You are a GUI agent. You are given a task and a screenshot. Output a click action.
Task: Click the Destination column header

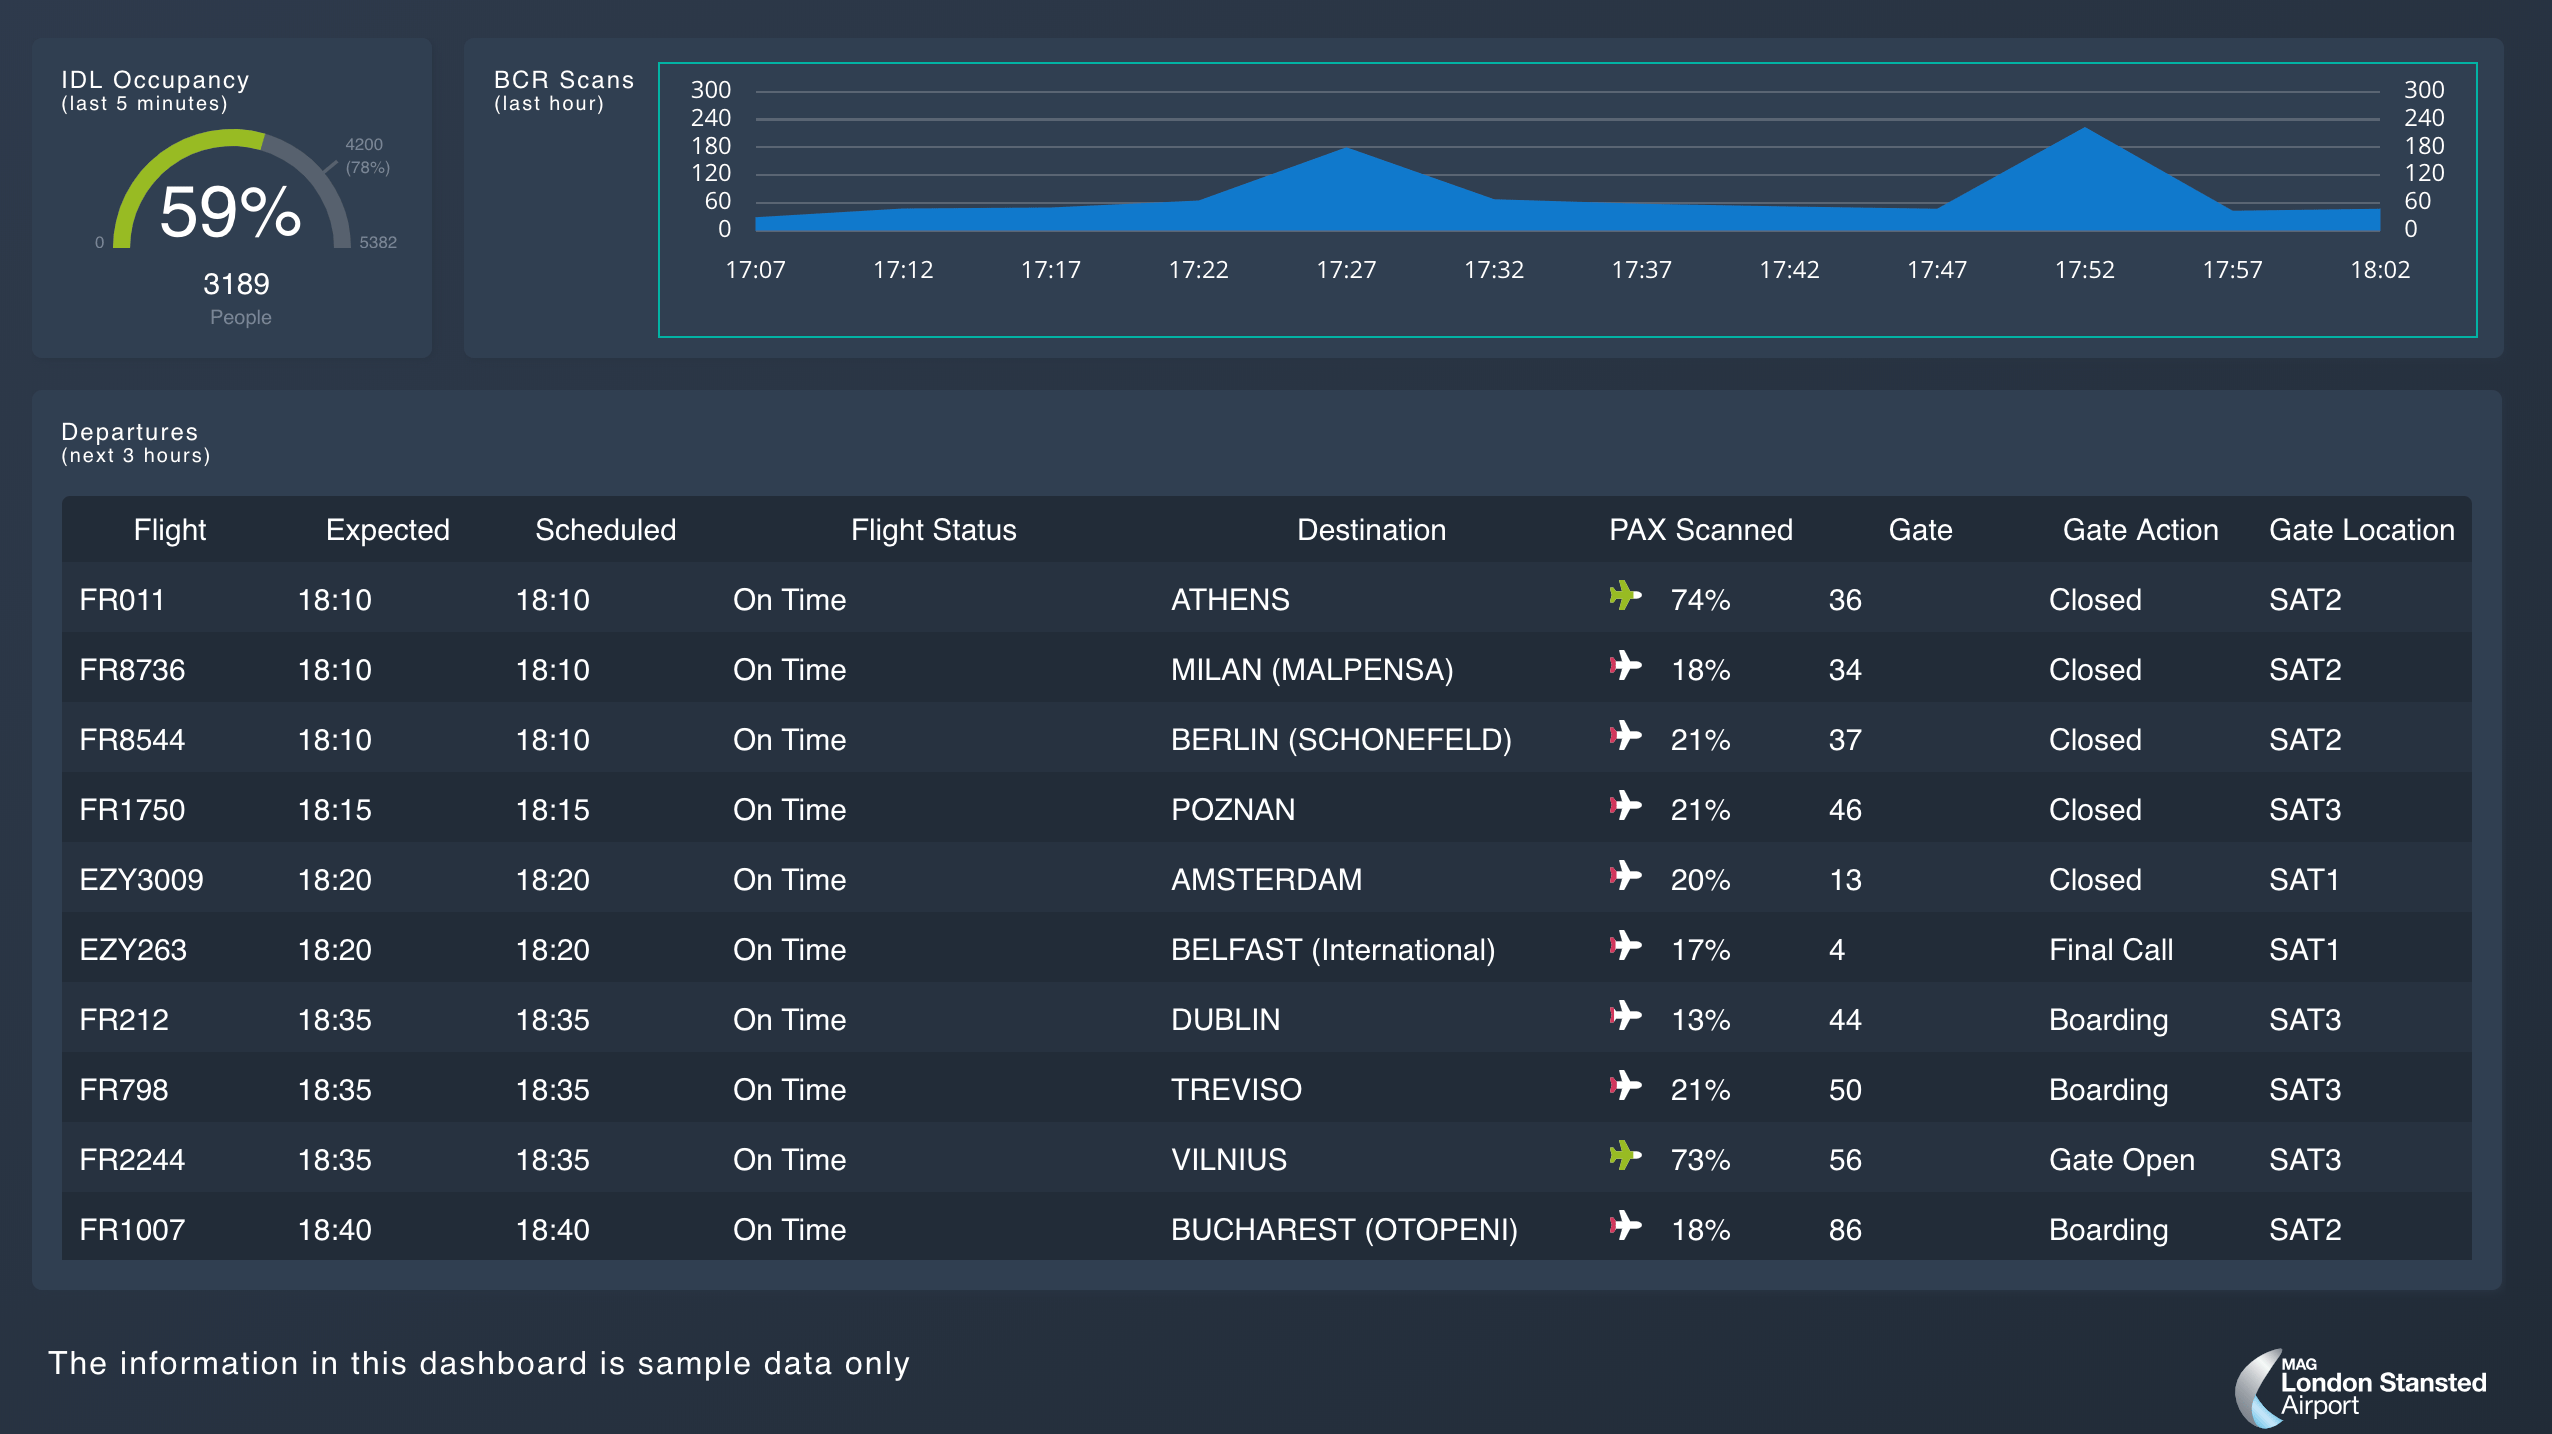1371,530
